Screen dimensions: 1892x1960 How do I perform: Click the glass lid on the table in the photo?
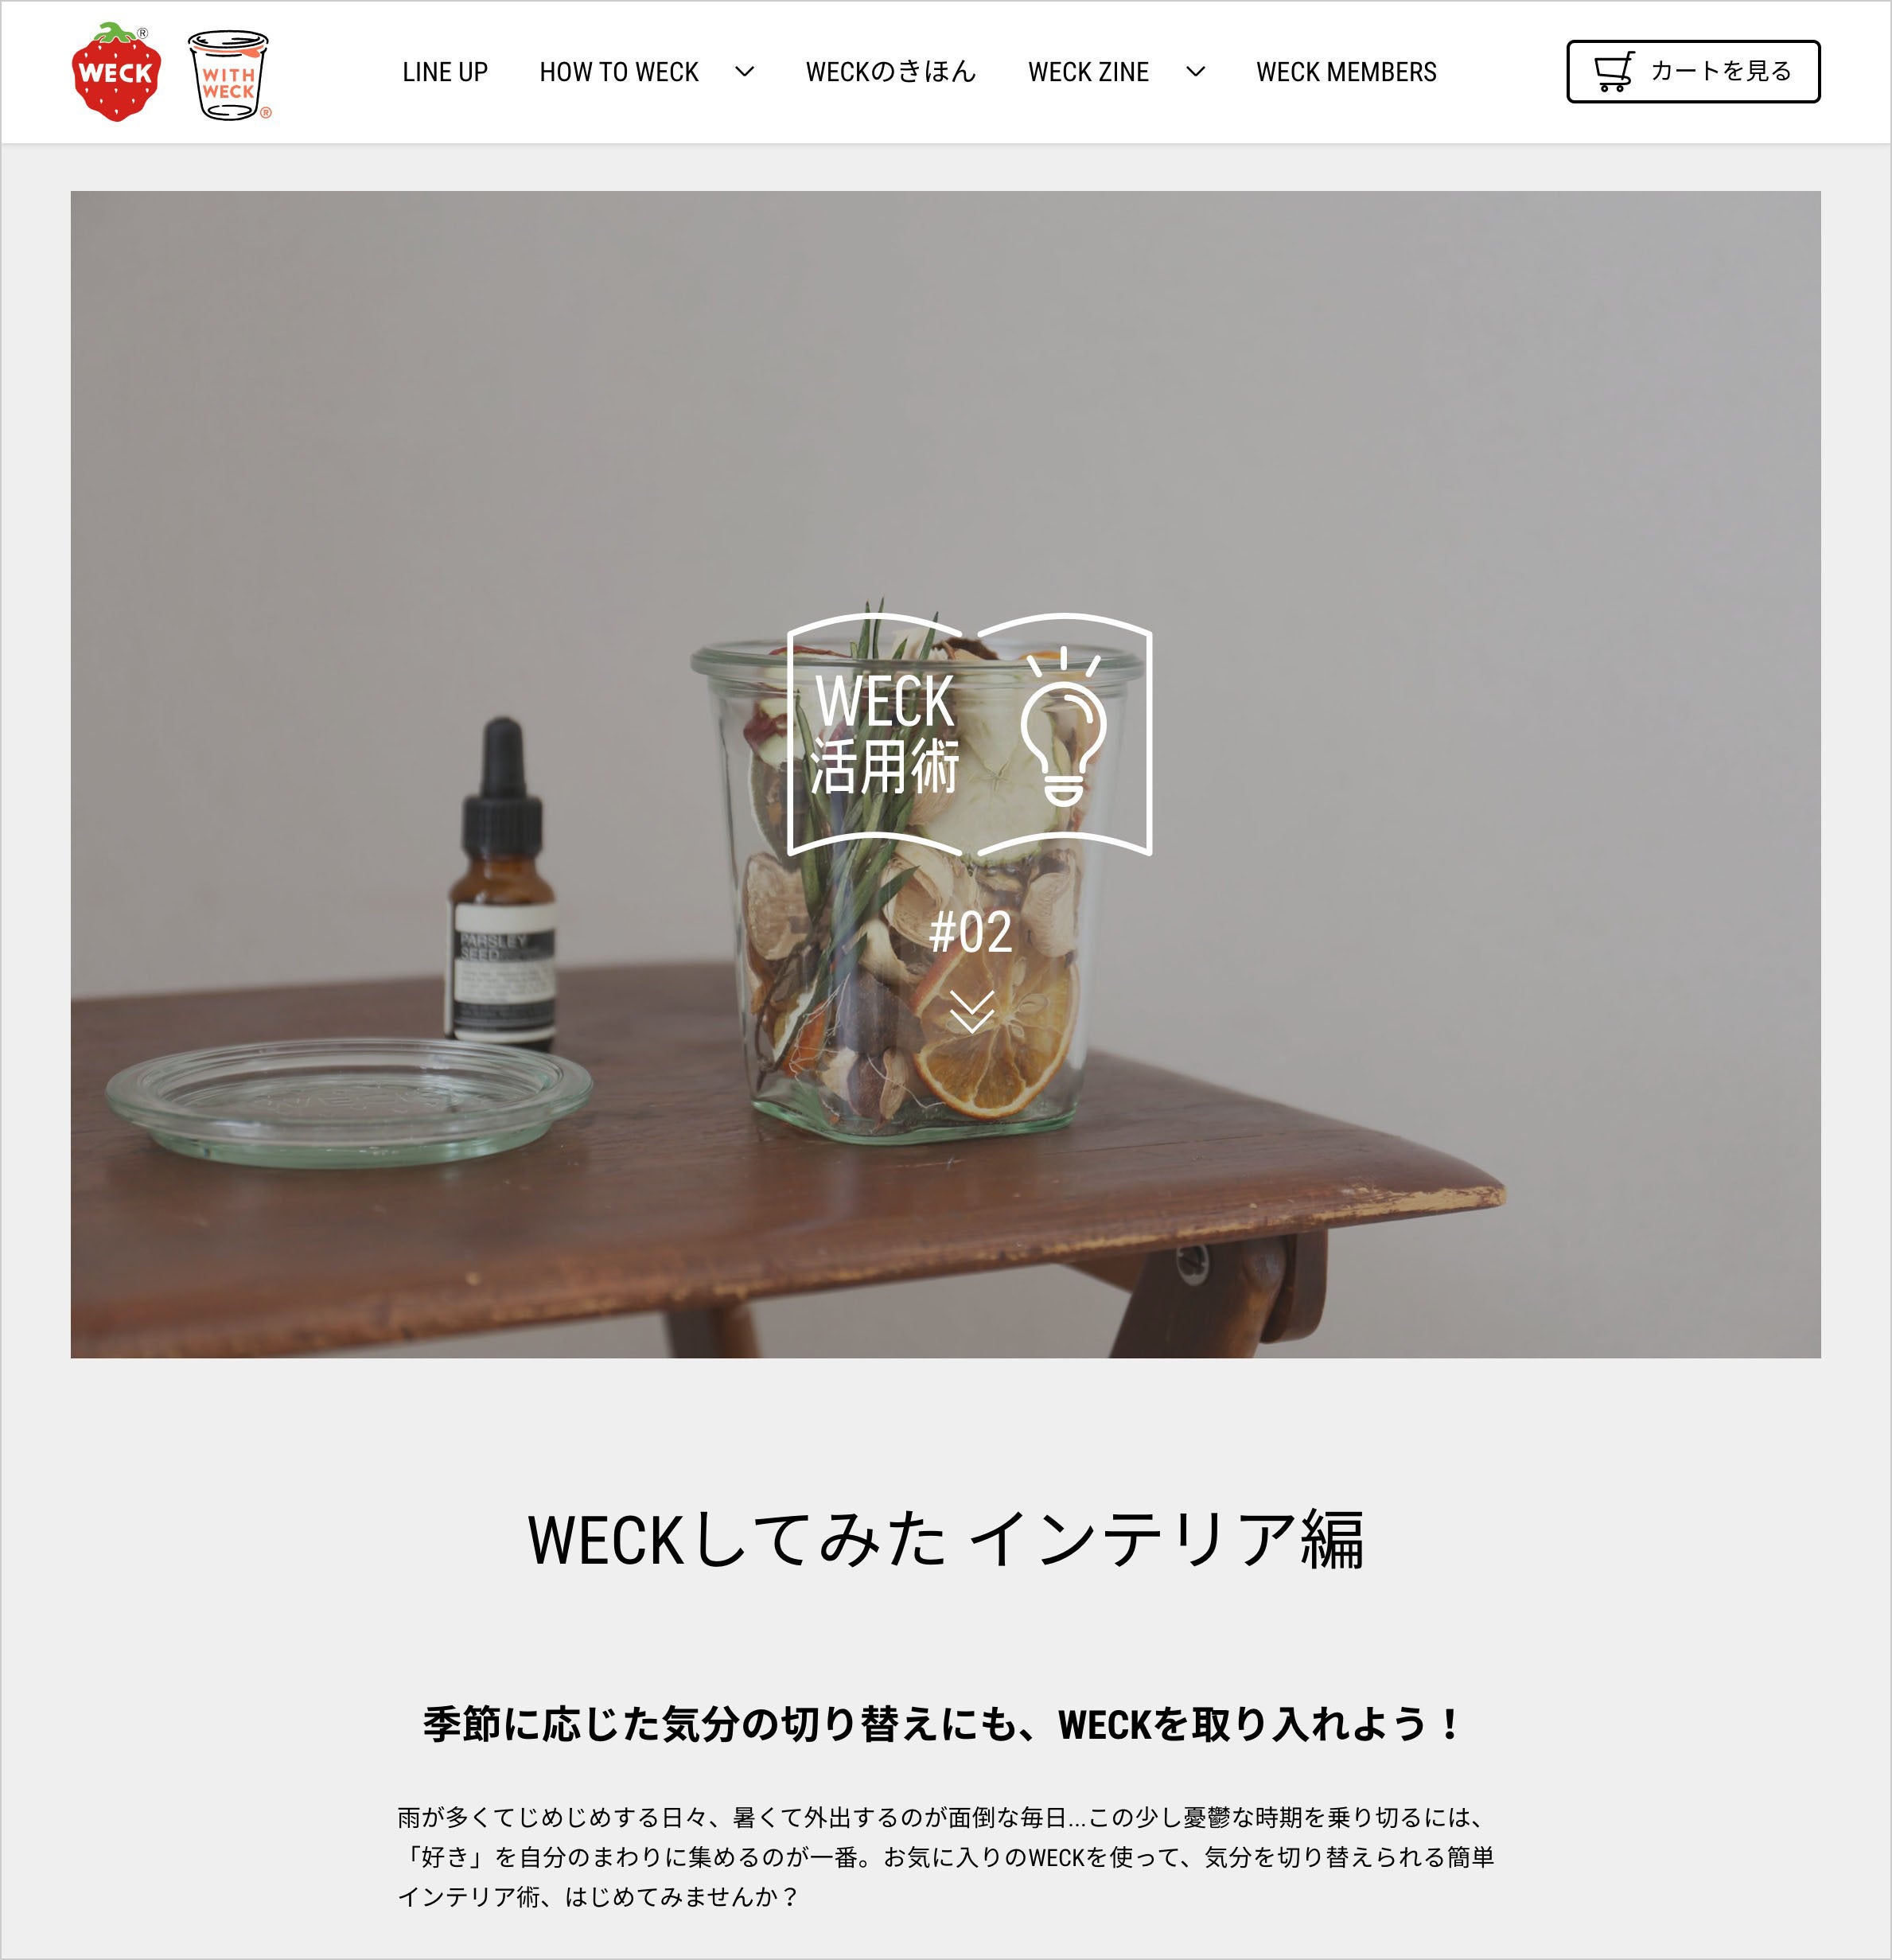349,1101
